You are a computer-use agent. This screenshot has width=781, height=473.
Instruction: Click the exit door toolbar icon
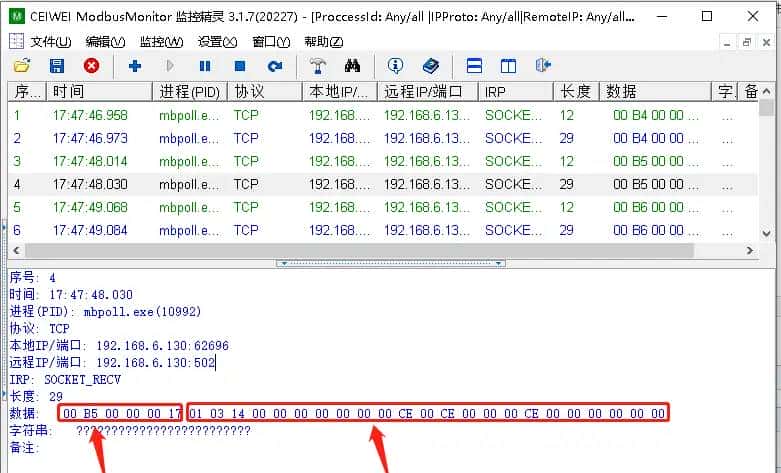pyautogui.click(x=543, y=66)
